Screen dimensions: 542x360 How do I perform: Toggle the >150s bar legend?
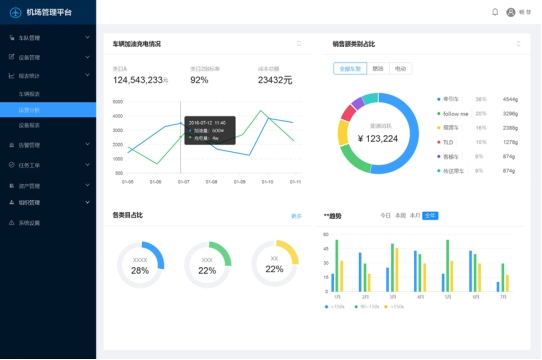(335, 306)
